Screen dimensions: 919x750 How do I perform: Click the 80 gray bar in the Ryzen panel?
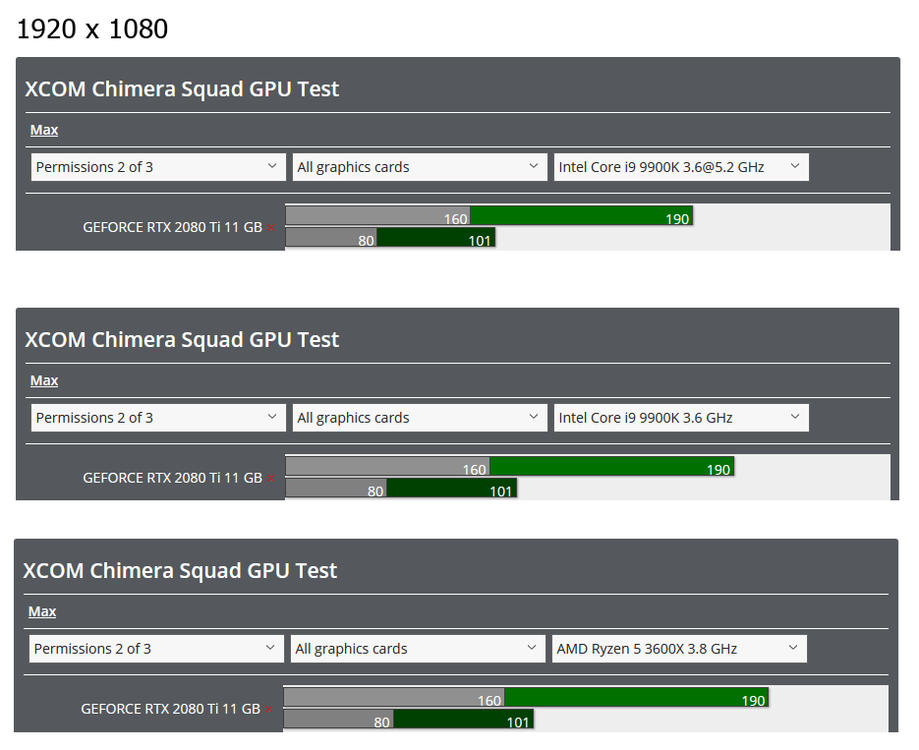click(x=338, y=719)
